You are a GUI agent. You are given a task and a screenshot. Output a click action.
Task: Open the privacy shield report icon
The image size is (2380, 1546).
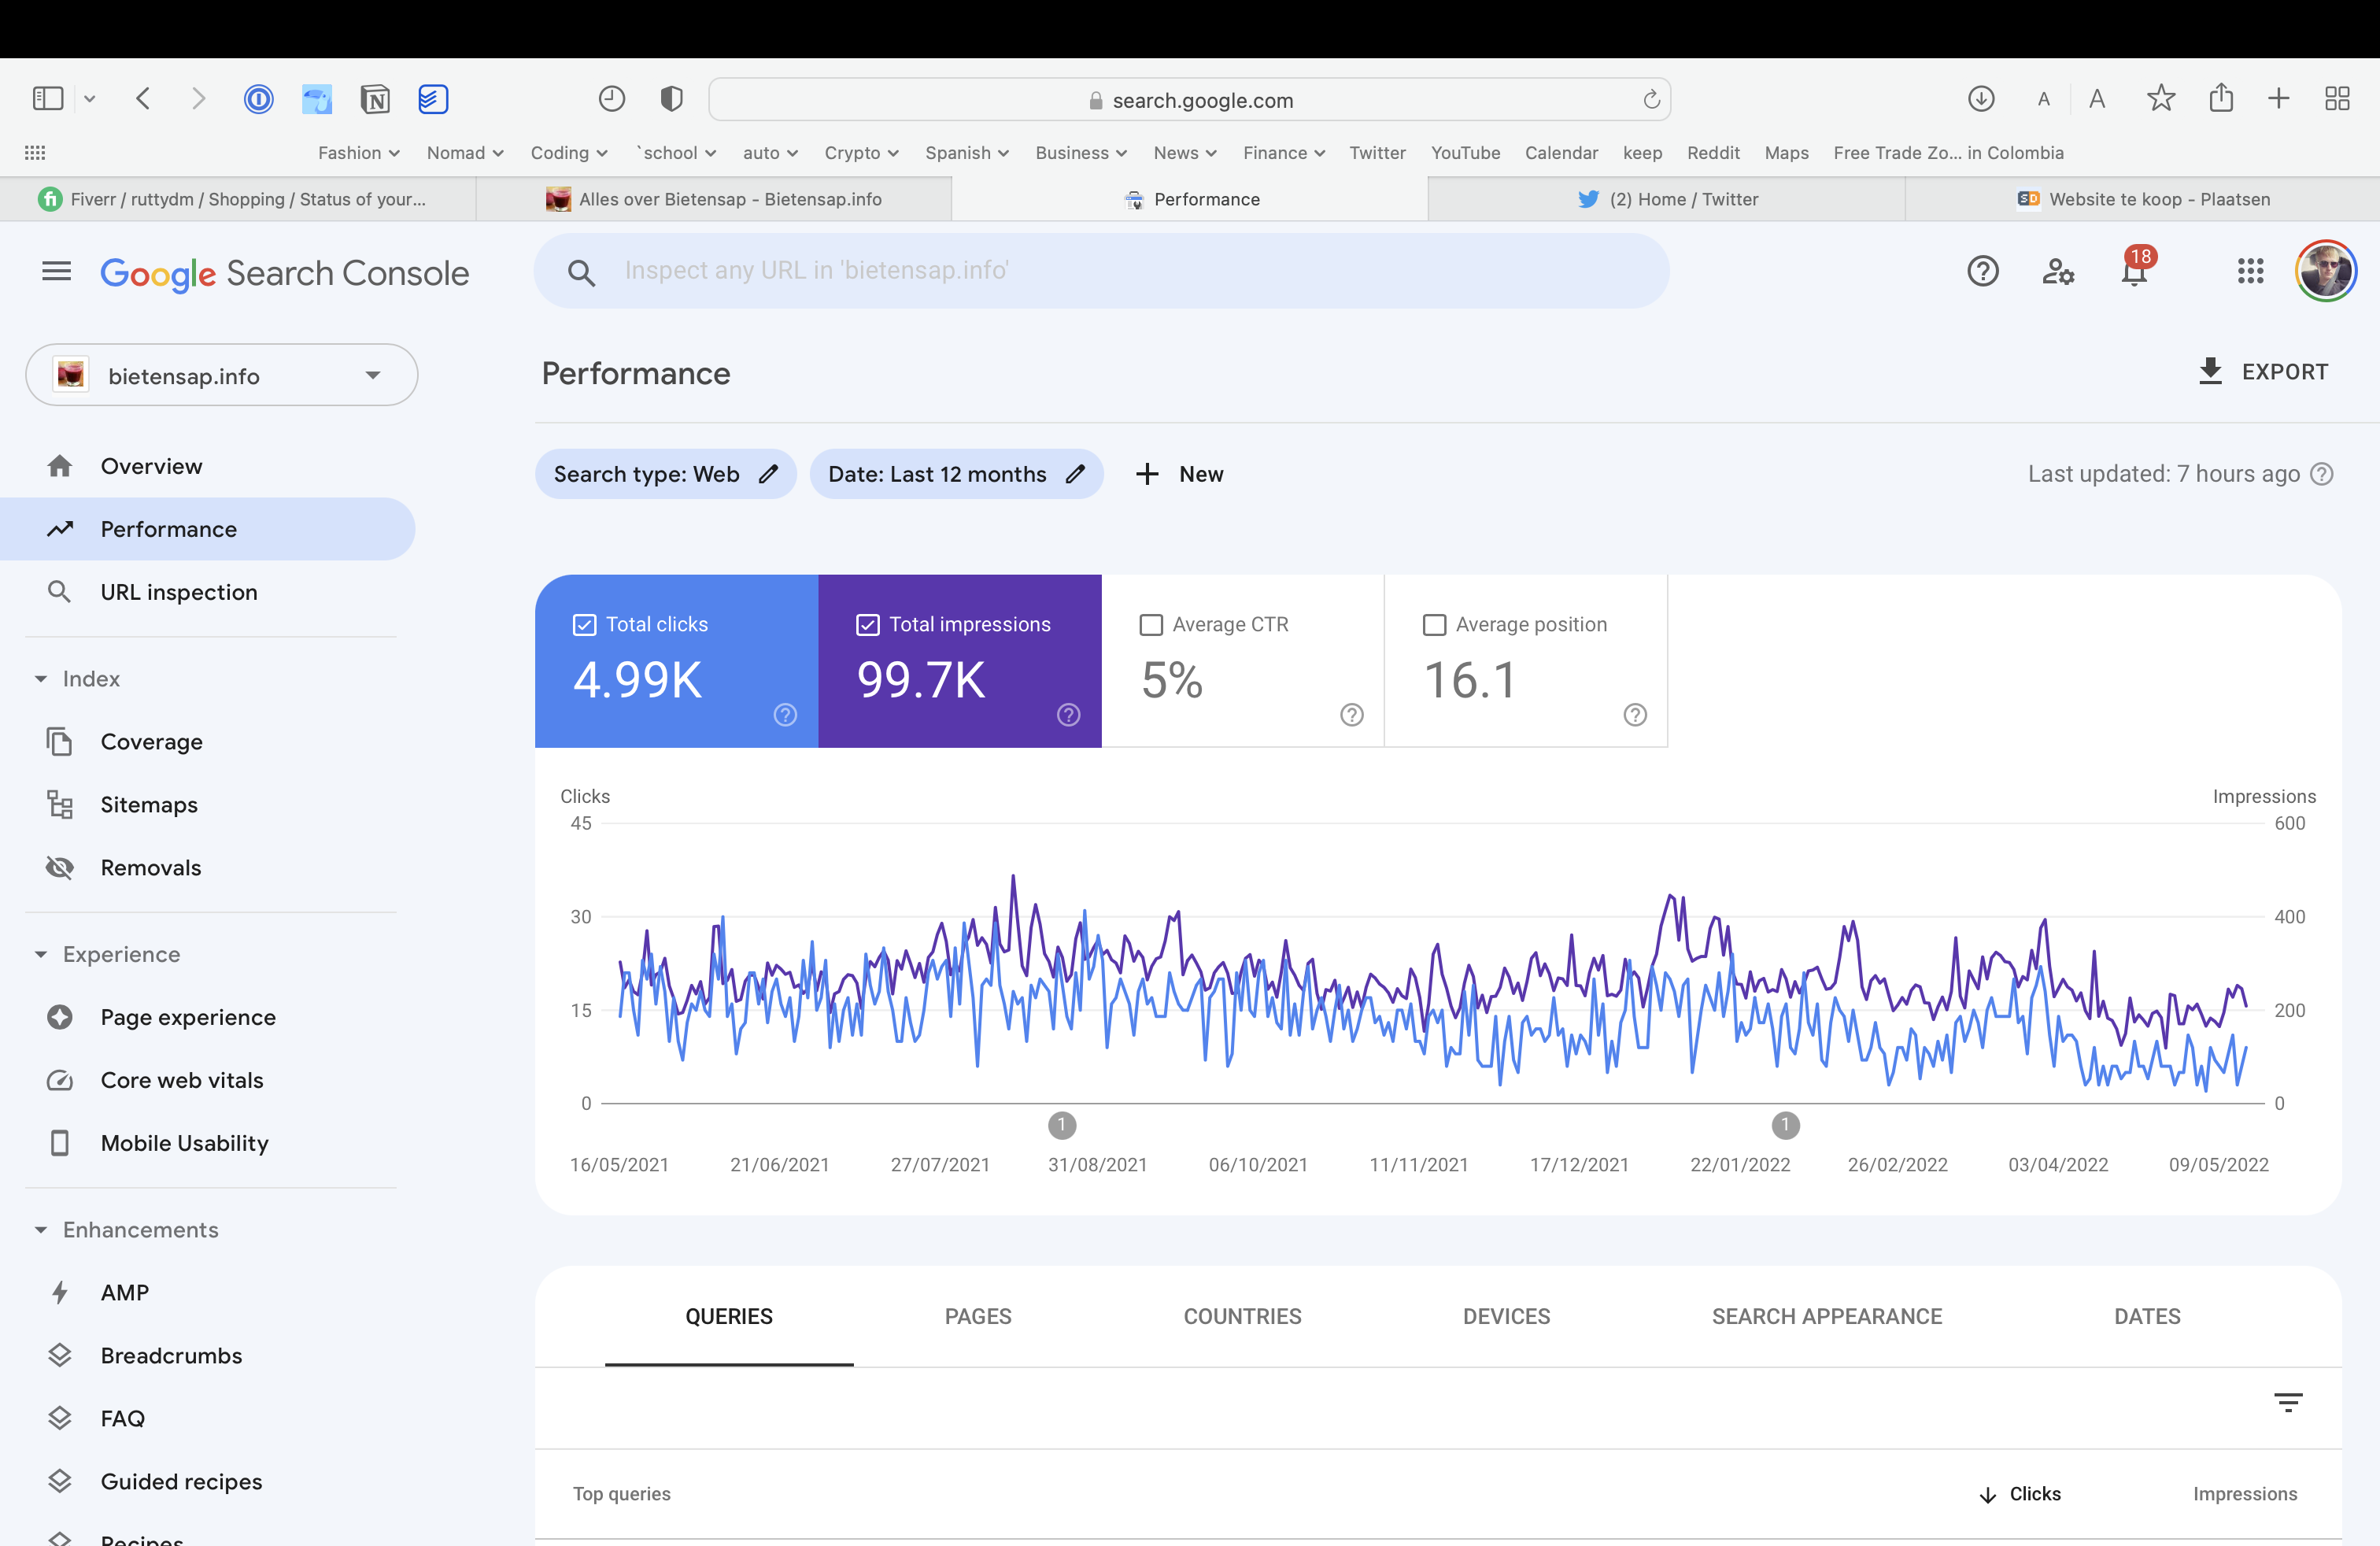point(671,98)
